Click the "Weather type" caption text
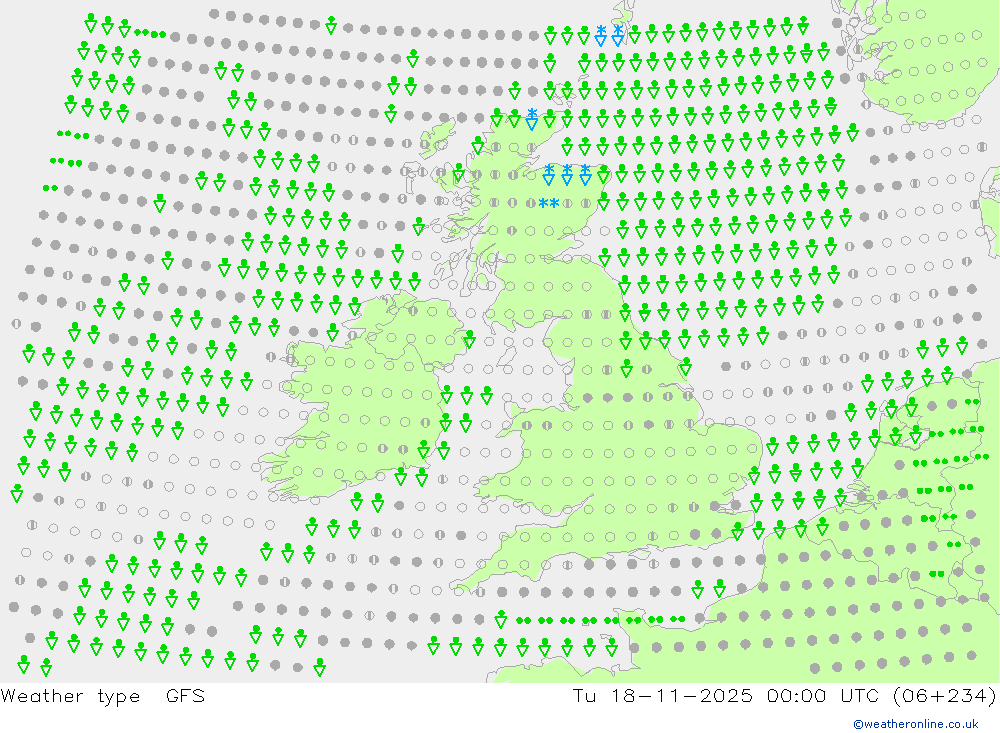 point(70,696)
